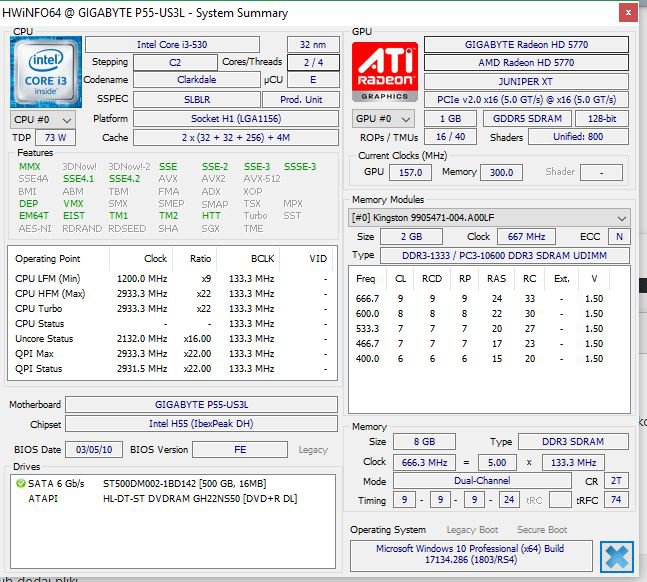Viewport: 647px width, 582px height.
Task: Click the VID column header
Action: [x=308, y=259]
